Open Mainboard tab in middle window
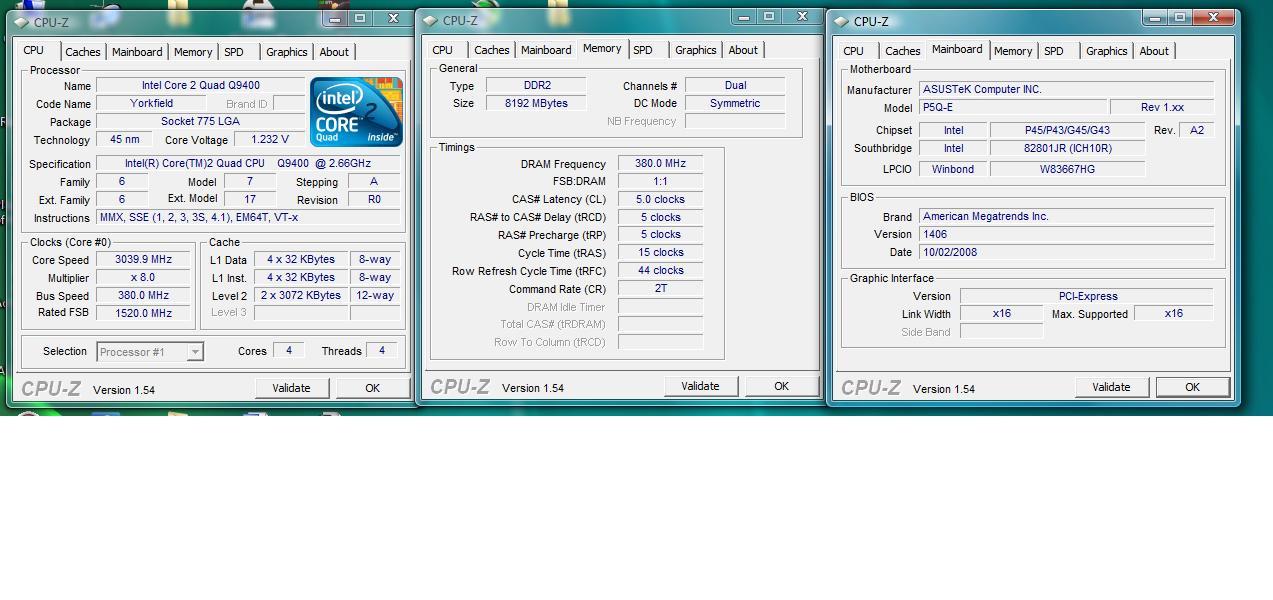 click(x=546, y=50)
